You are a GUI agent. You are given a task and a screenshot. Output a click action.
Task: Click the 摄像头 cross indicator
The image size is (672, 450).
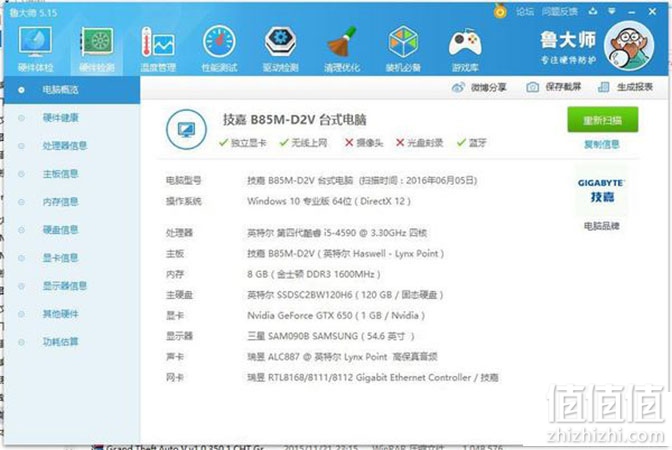pyautogui.click(x=364, y=143)
